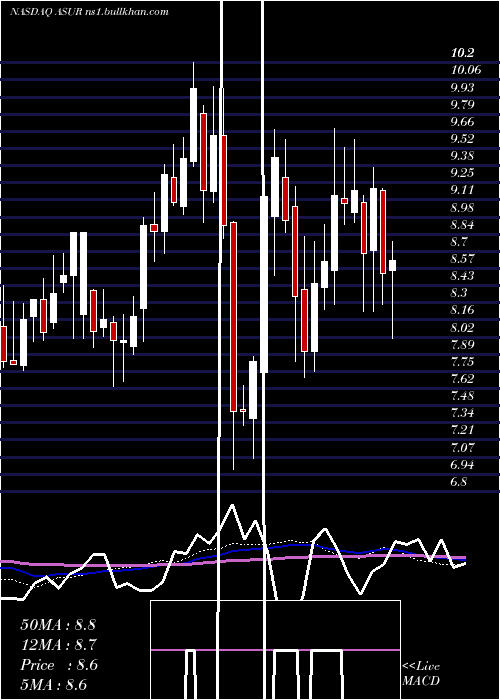This screenshot has width=500, height=700.
Task: Select the 9.52 price axis label
Action: pyautogui.click(x=462, y=139)
